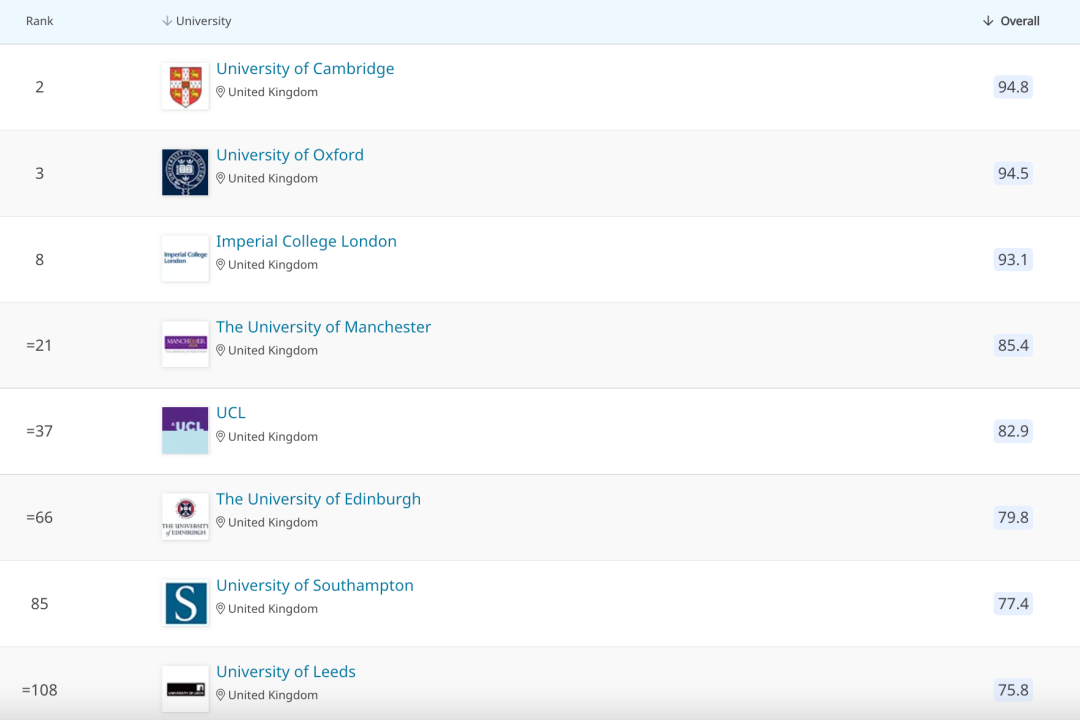Click The University of Edinburgh crest logo
Screen dimensions: 1080x720
185,517
